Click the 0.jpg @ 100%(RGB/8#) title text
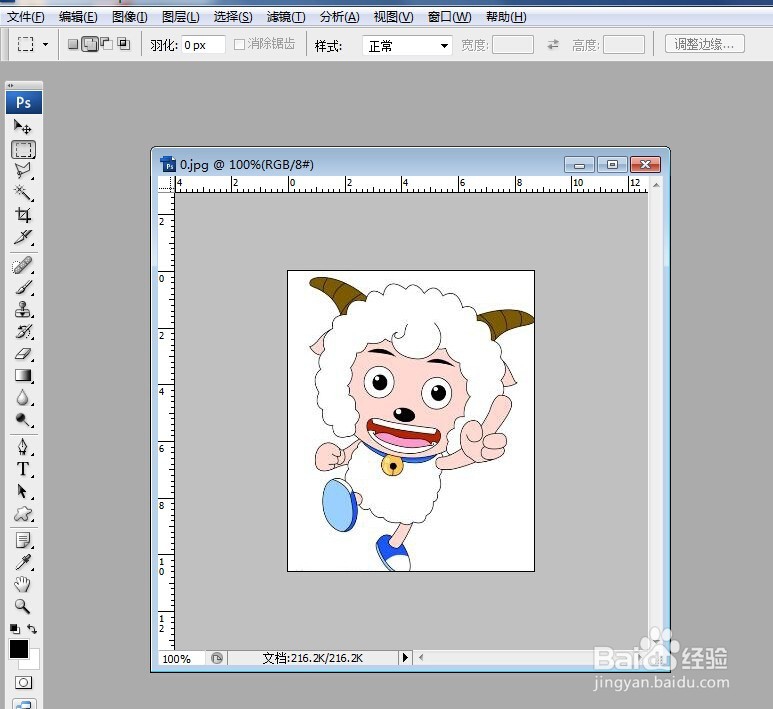 [246, 165]
